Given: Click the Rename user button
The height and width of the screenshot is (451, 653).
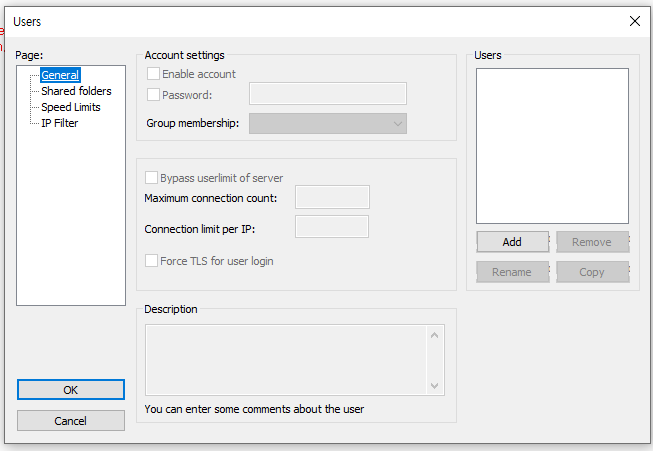Looking at the screenshot, I should 512,272.
